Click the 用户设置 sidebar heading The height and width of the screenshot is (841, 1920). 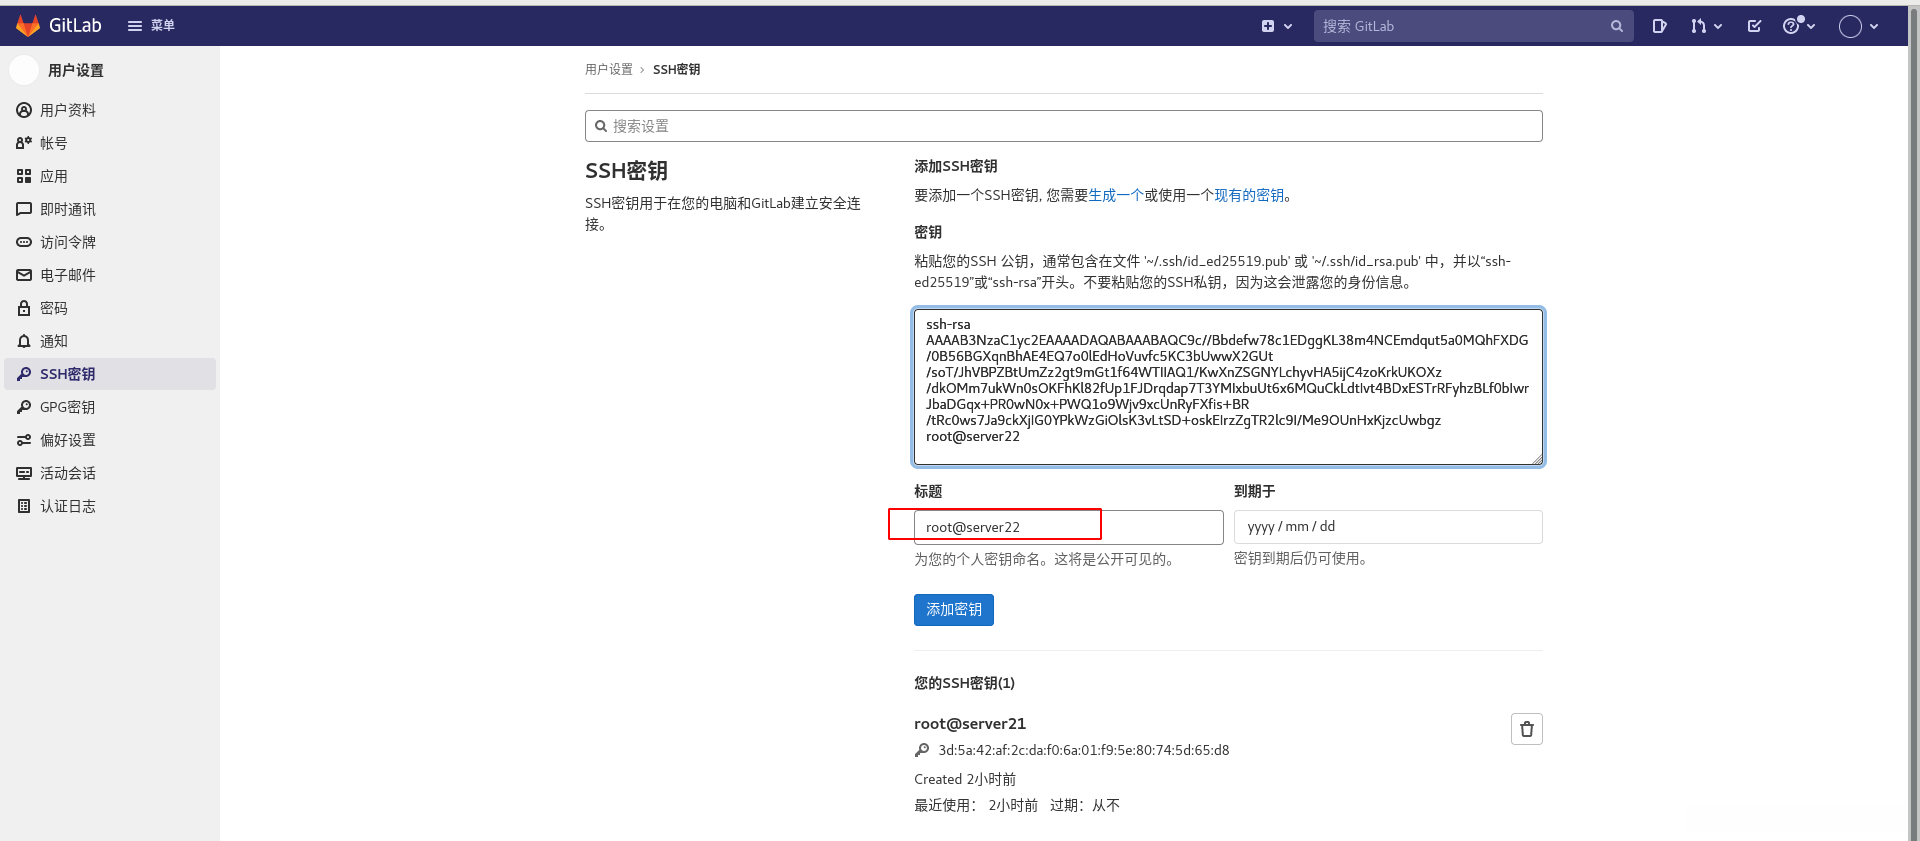(76, 70)
